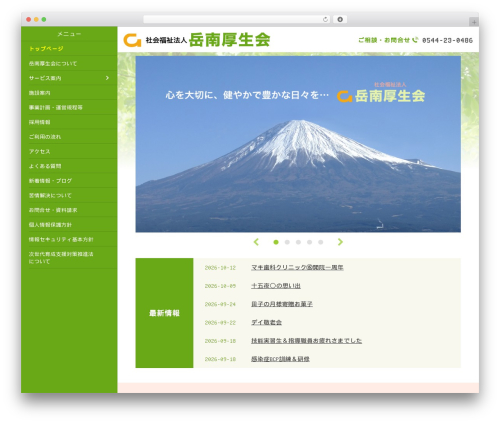Add a new tab with the plus button
500x423 pixels.
(474, 22)
